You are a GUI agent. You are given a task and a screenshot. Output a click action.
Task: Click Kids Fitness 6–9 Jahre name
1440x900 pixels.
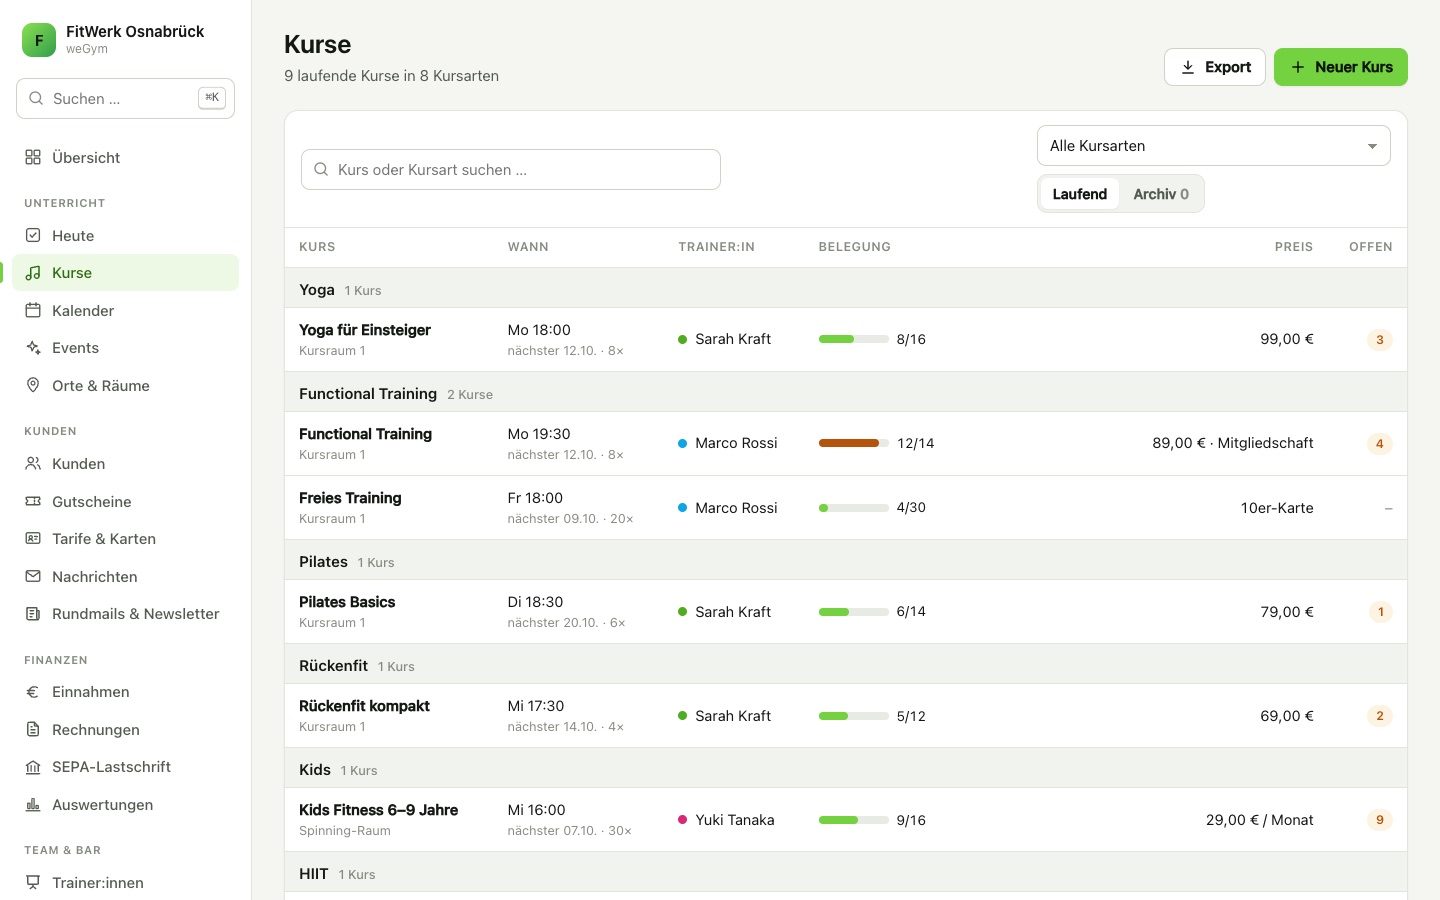378,810
